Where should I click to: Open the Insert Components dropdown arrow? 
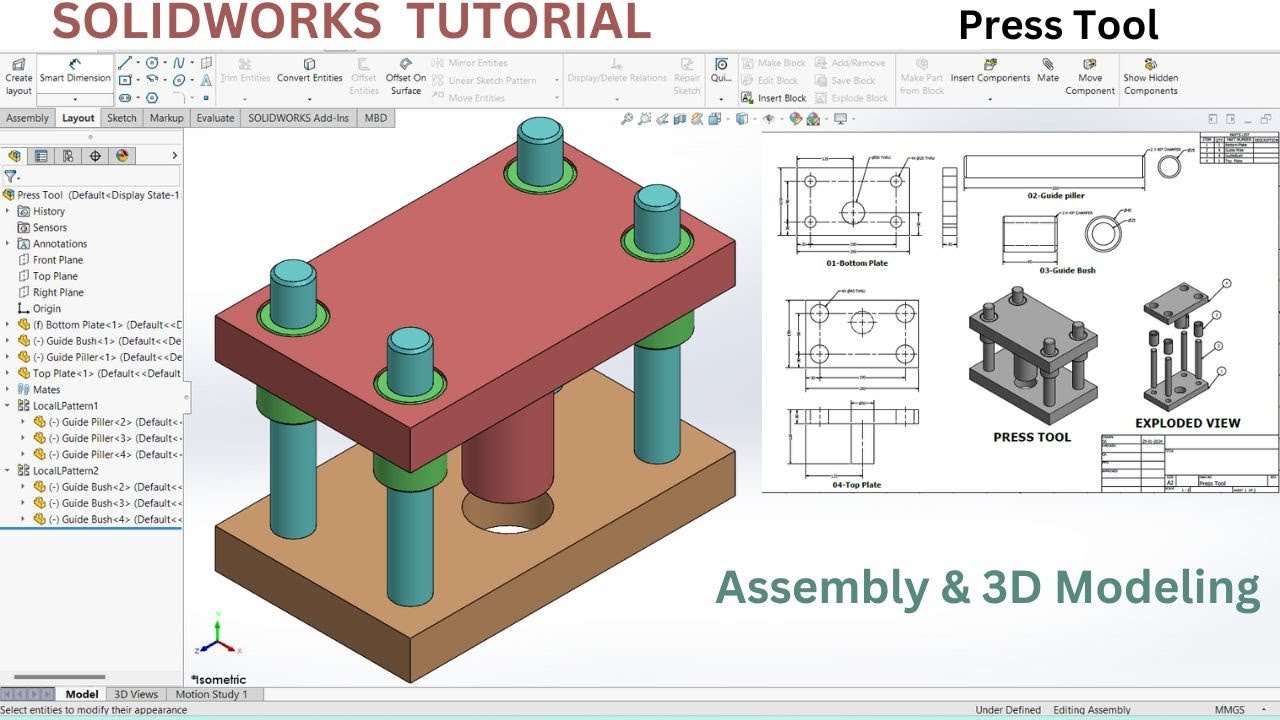(x=990, y=98)
